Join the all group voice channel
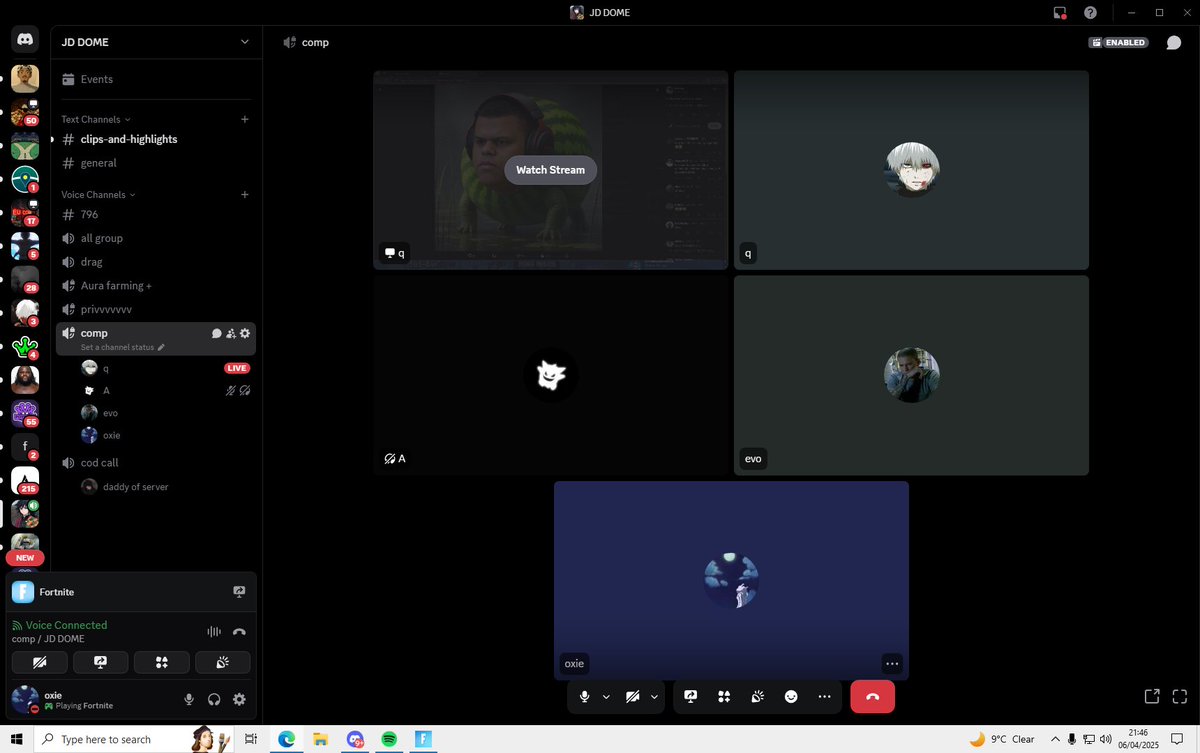 [155, 238]
